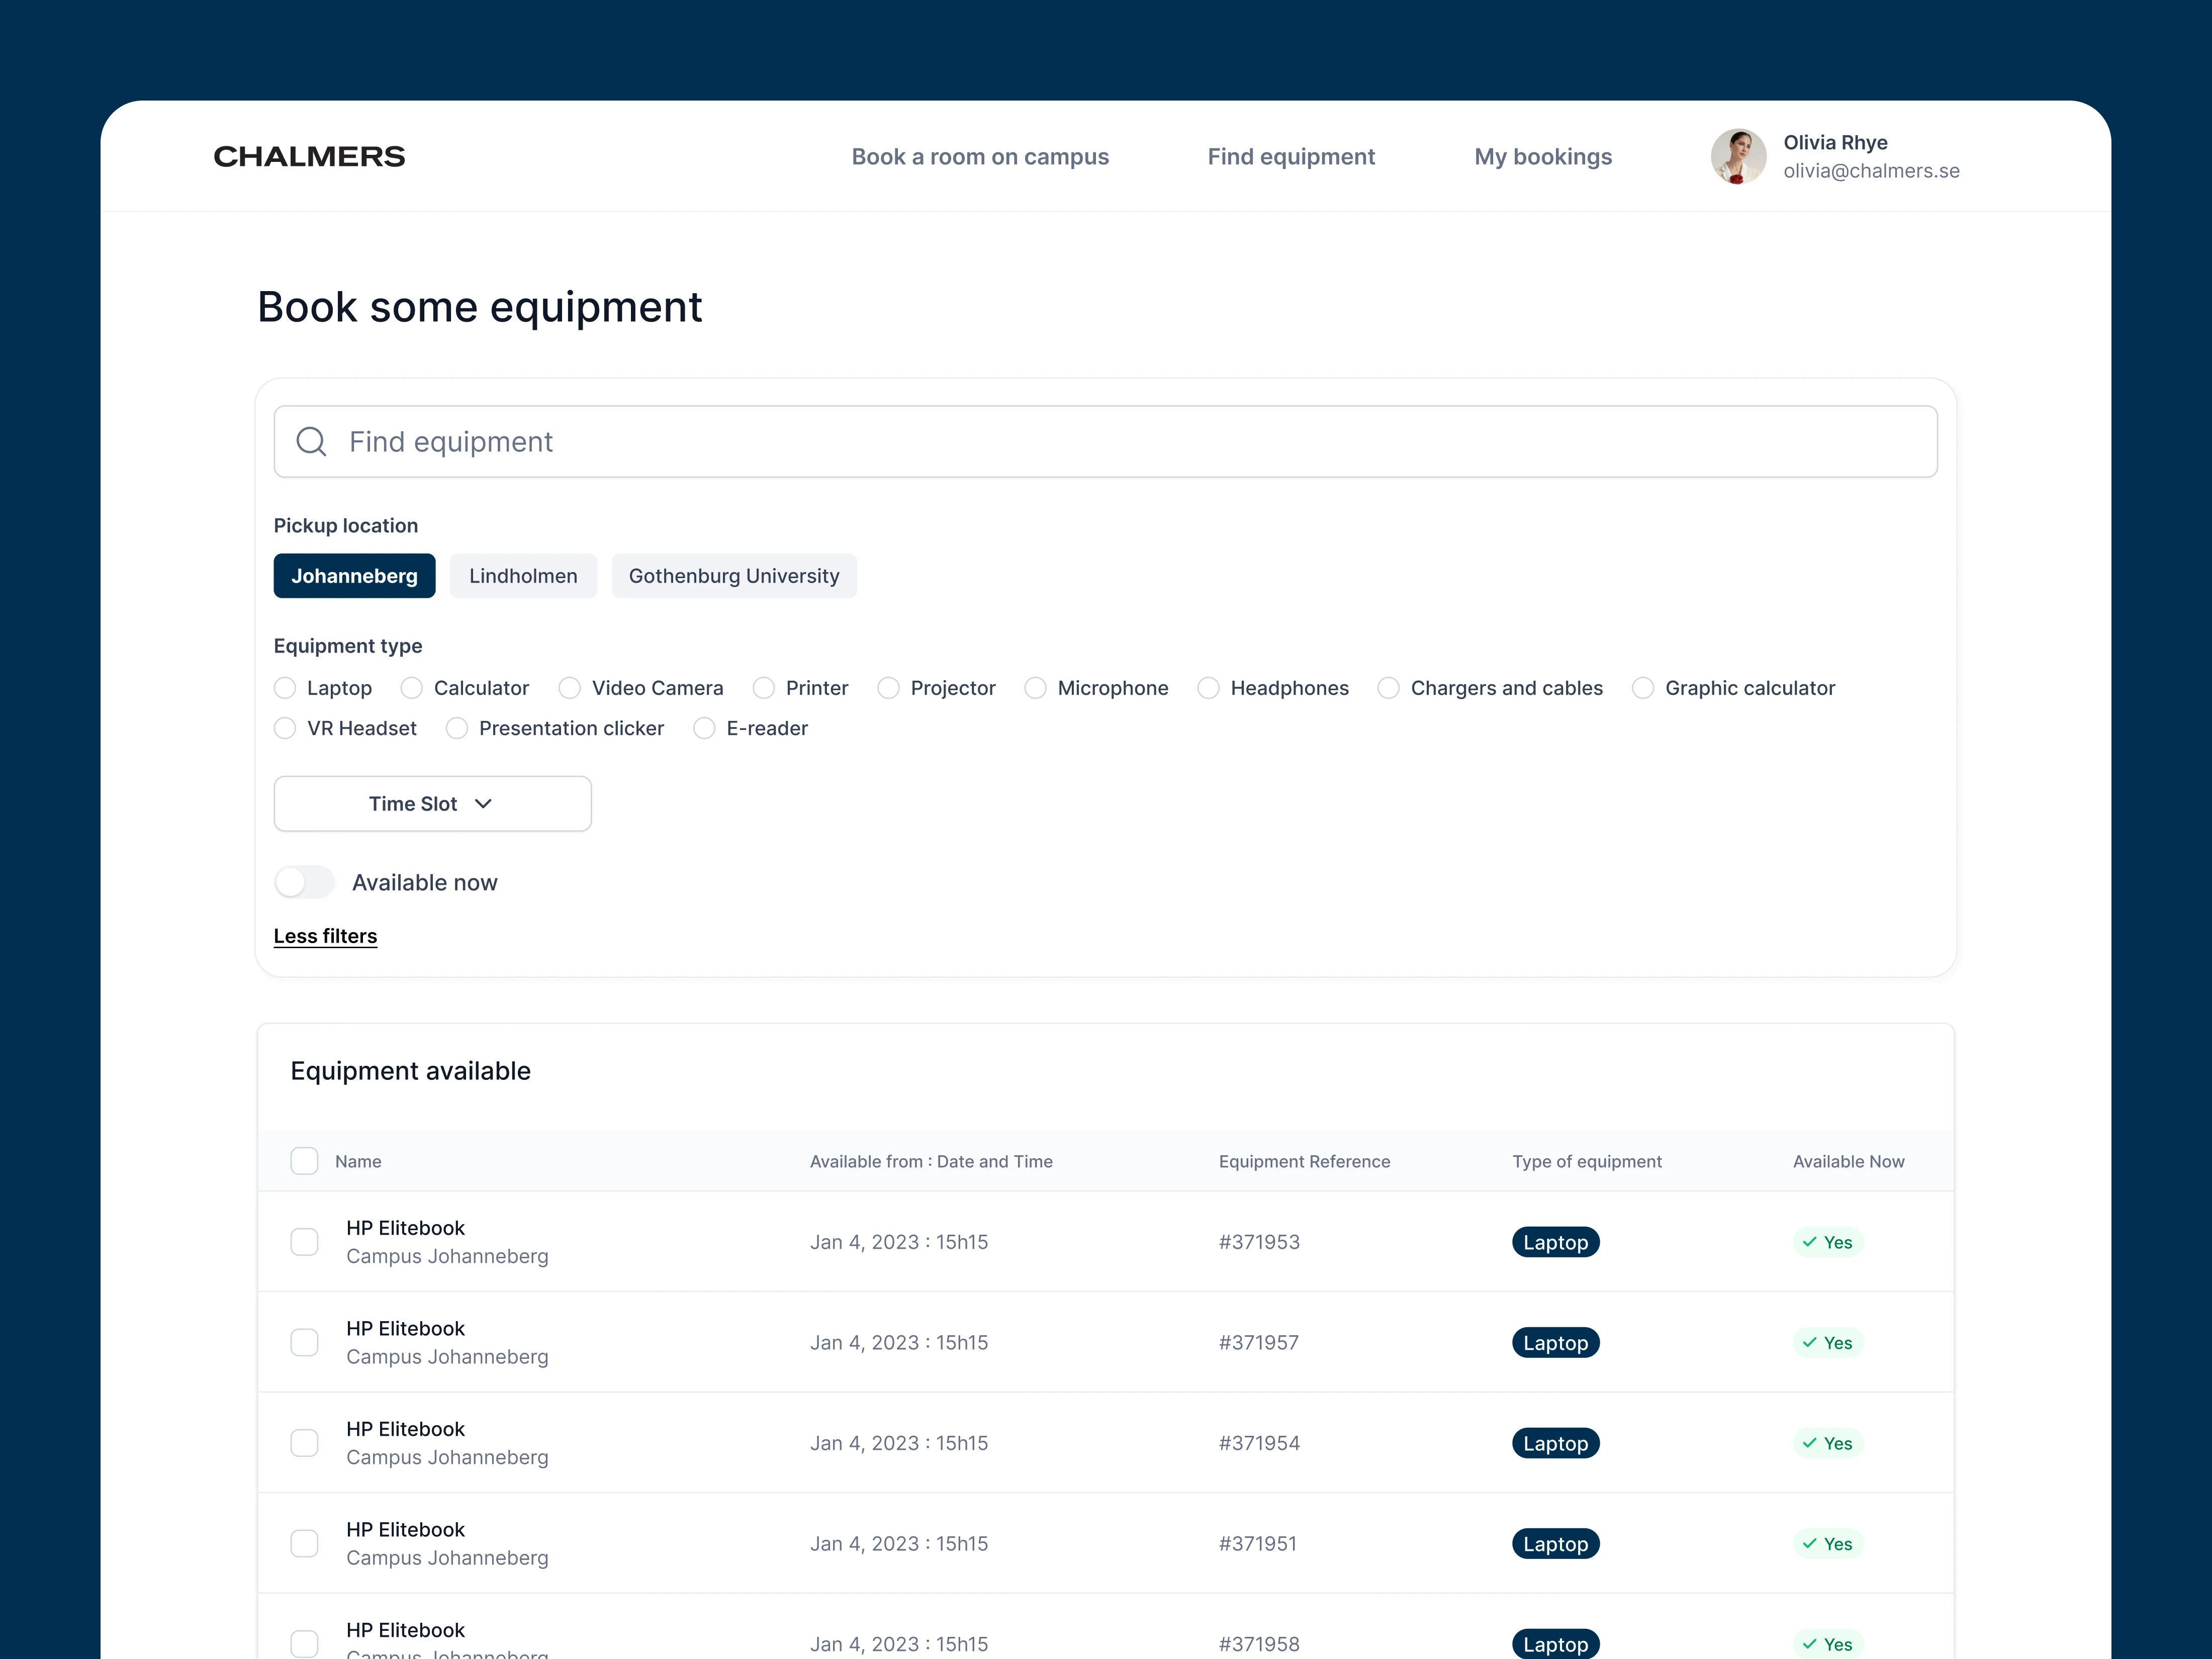Select Gothenburg University pickup location
2212x1659 pixels.
(734, 576)
